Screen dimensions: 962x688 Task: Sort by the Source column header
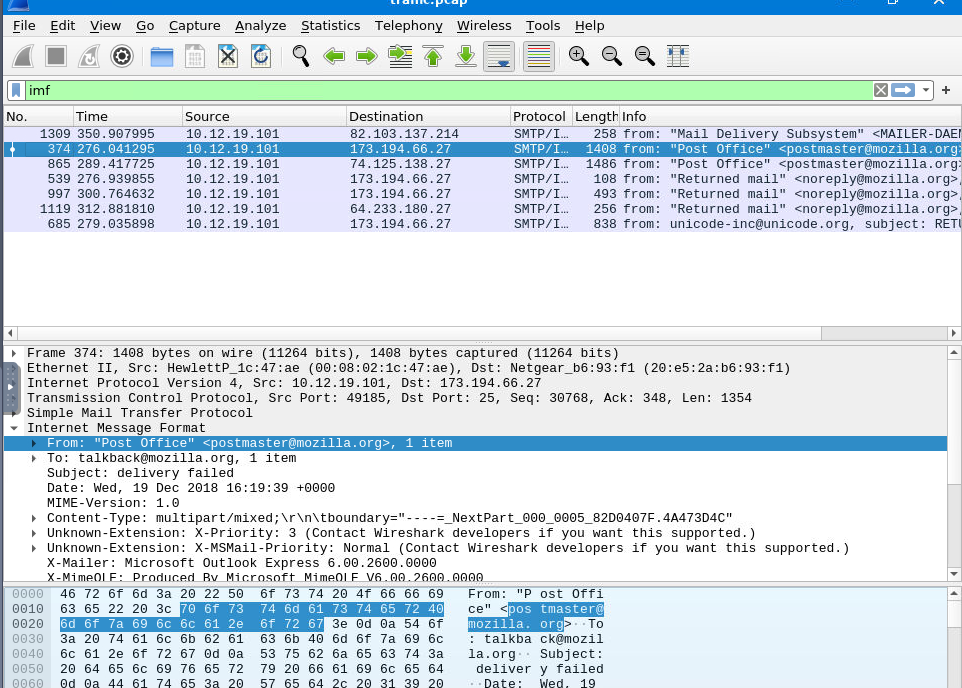click(264, 117)
